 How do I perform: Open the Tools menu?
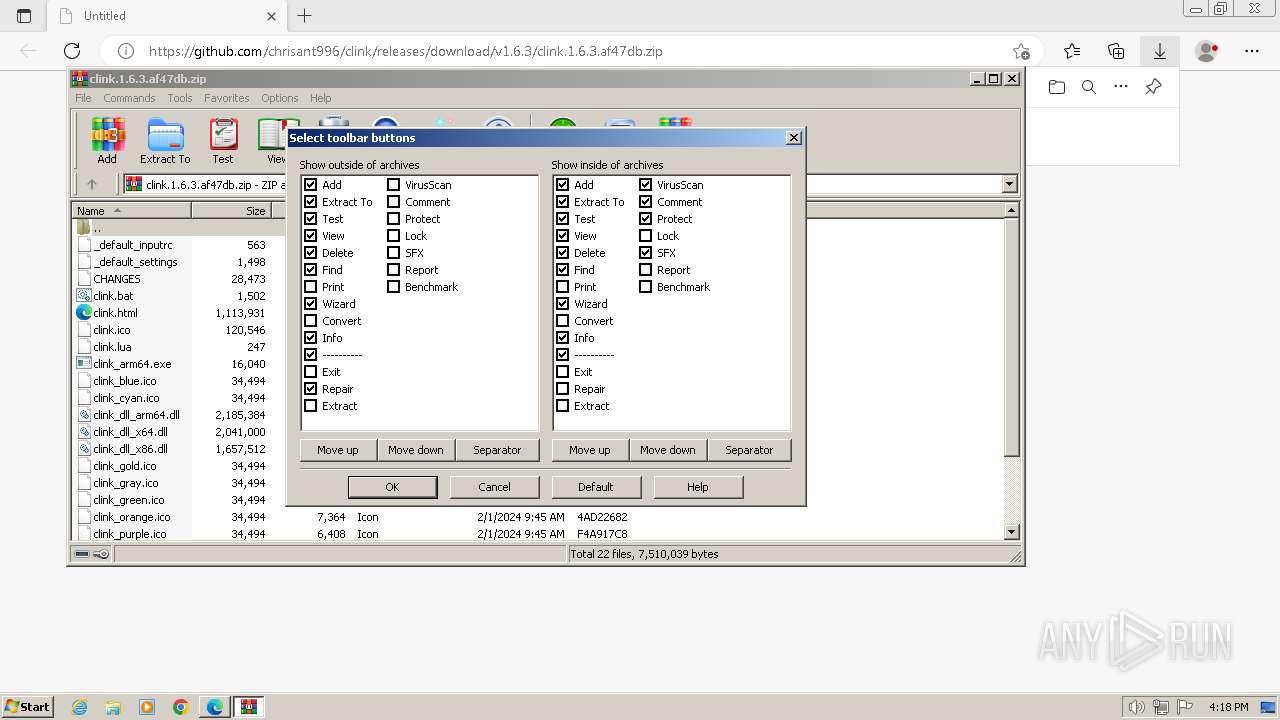point(180,98)
